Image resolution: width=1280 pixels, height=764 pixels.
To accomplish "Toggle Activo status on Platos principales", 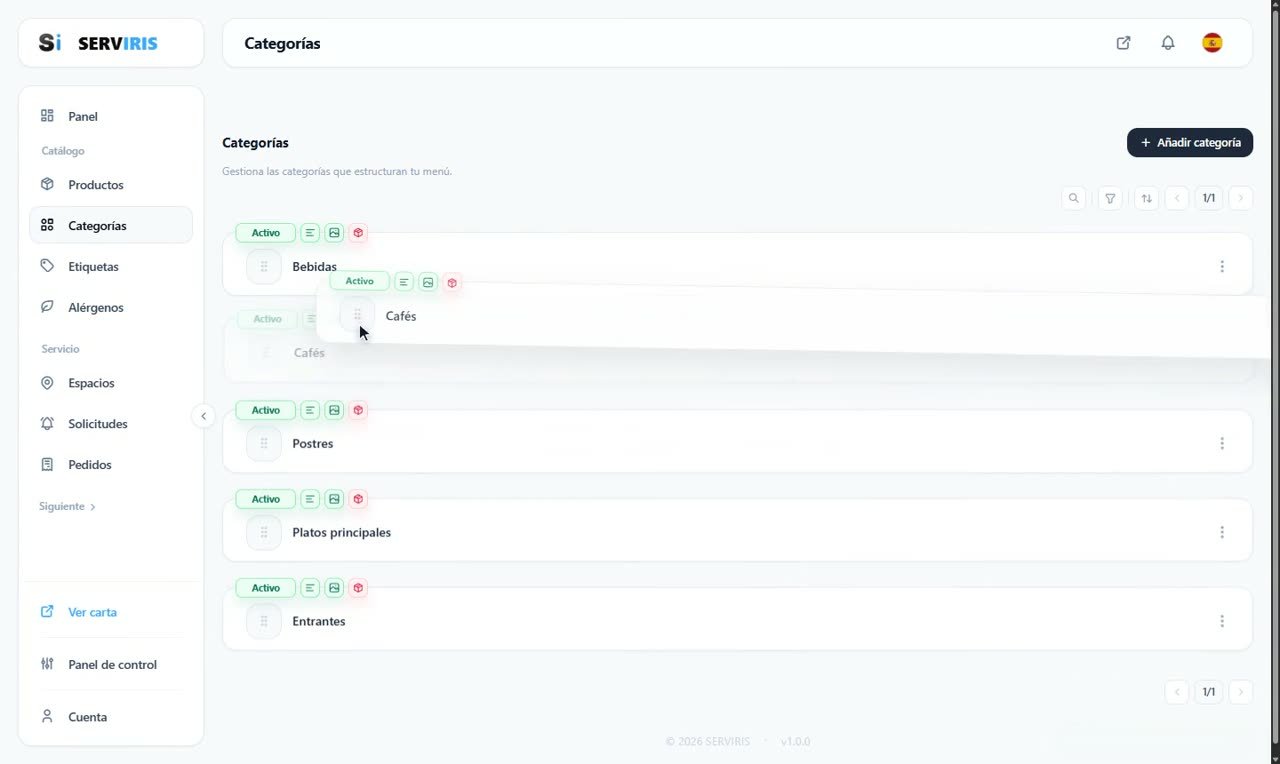I will pyautogui.click(x=266, y=499).
